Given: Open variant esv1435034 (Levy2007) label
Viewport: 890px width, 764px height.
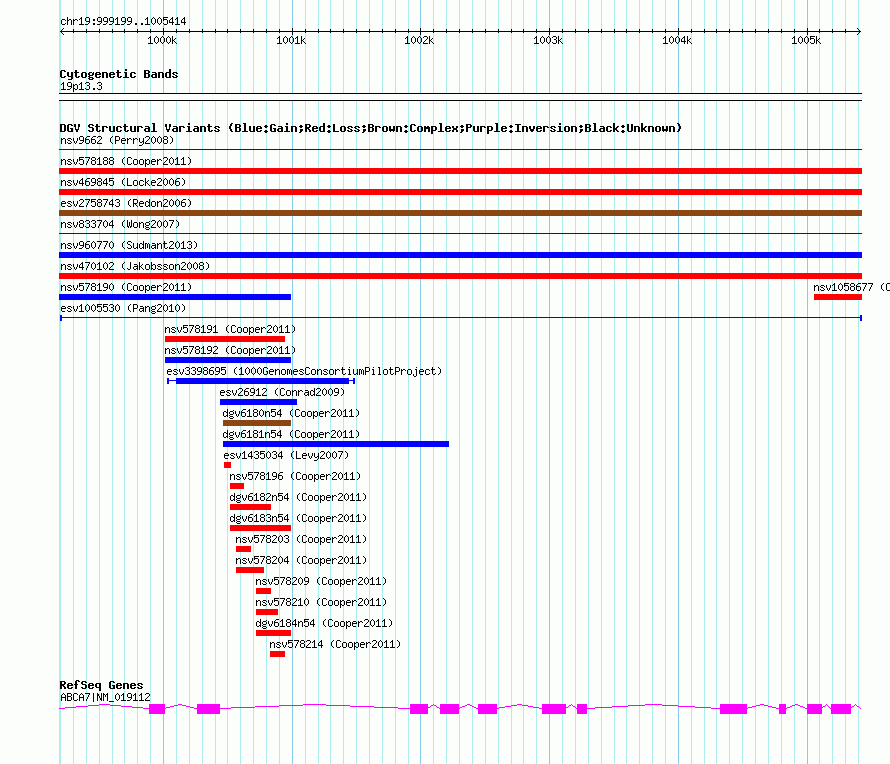Looking at the screenshot, I should [x=286, y=455].
